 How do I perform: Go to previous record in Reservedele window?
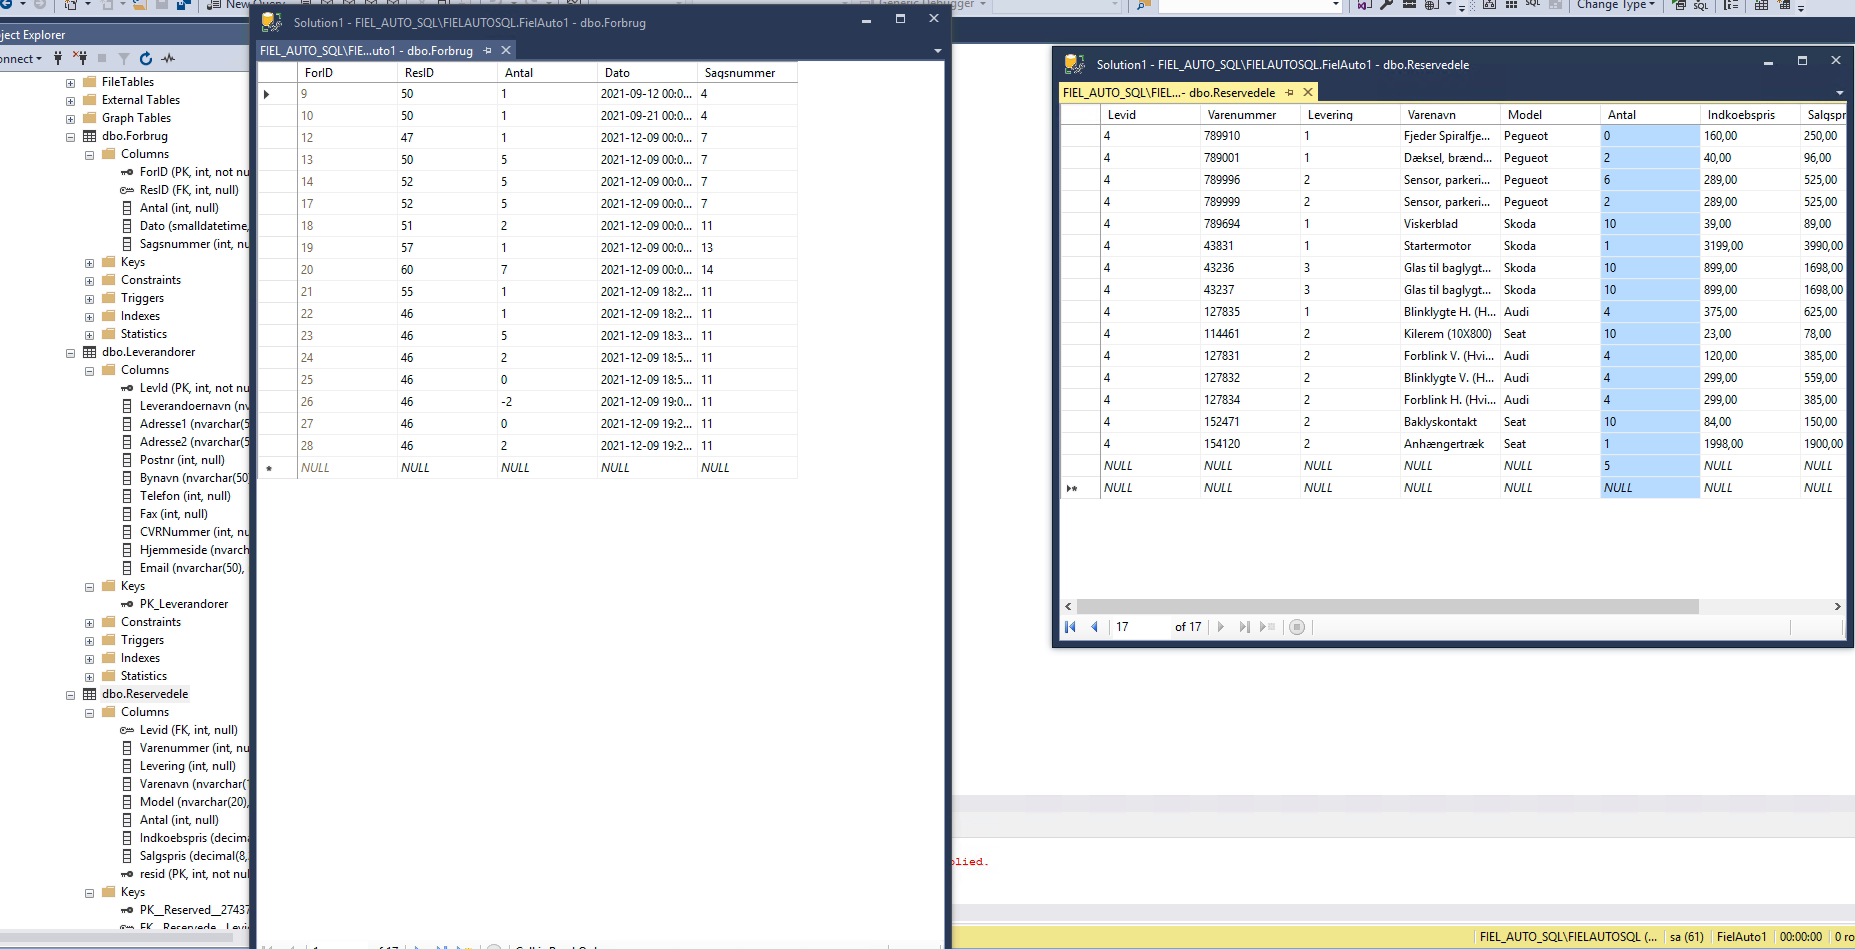click(x=1094, y=627)
